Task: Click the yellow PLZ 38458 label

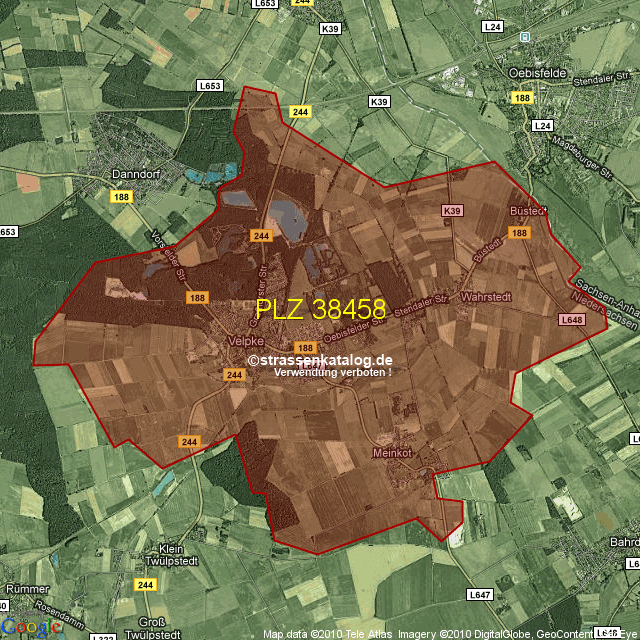Action: (x=320, y=309)
